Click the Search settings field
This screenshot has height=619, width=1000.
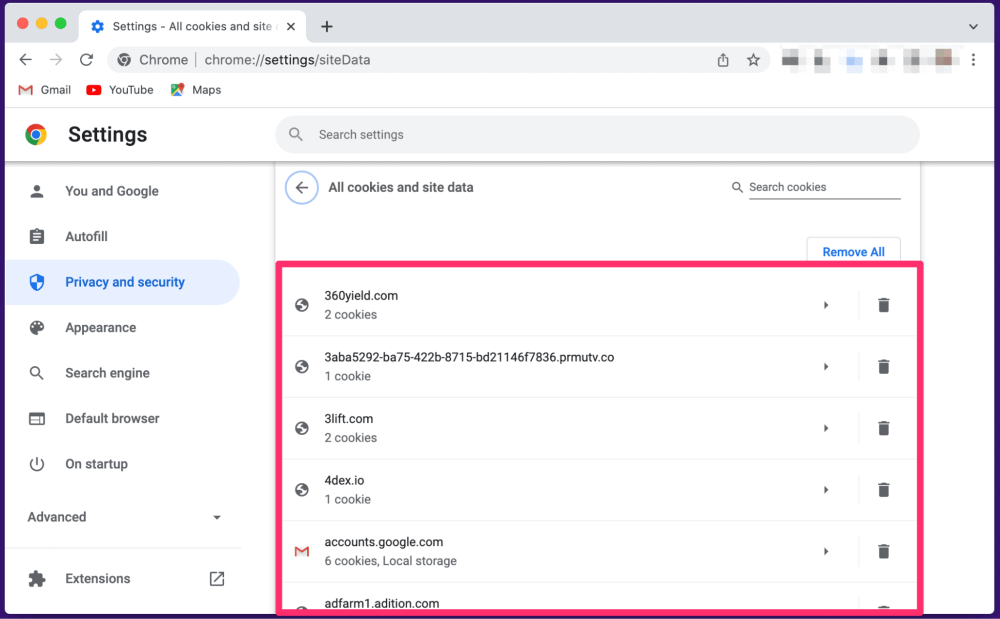(598, 135)
